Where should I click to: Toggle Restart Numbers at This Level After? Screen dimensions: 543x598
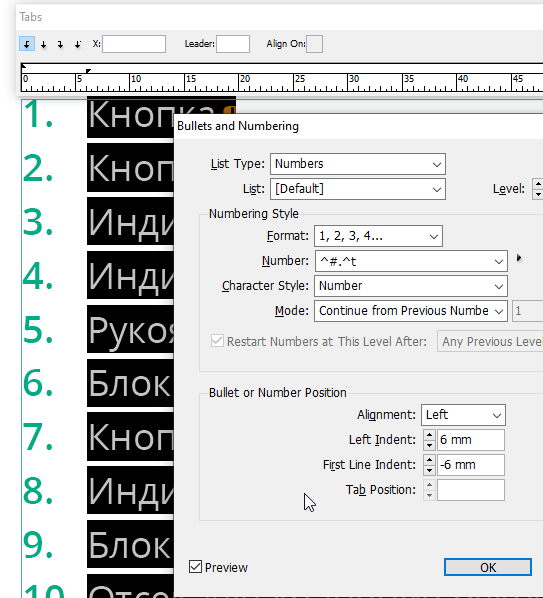click(x=217, y=341)
